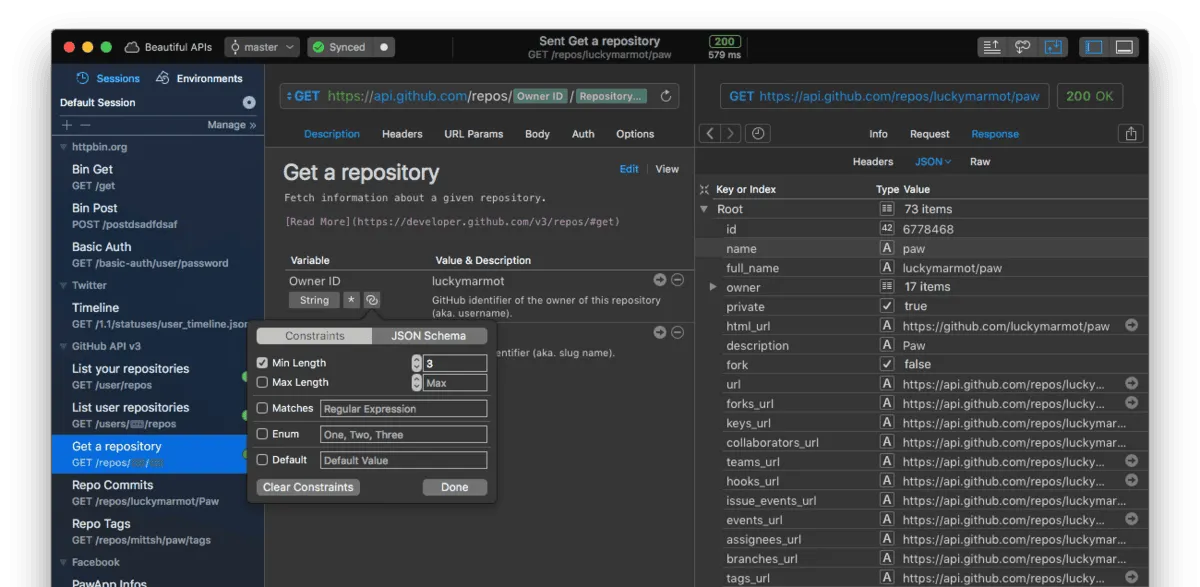Open constraints via the chain-link icon near String
Image resolution: width=1200 pixels, height=587 pixels.
[x=371, y=299]
